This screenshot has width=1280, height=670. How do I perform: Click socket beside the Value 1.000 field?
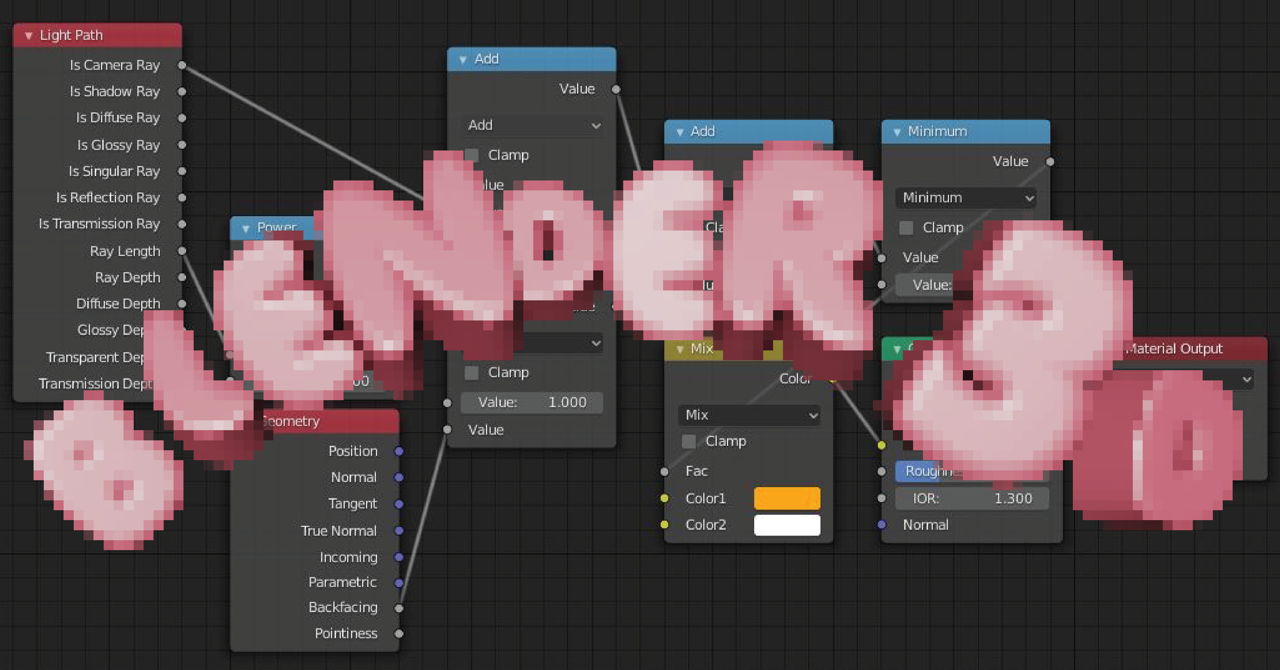[448, 402]
